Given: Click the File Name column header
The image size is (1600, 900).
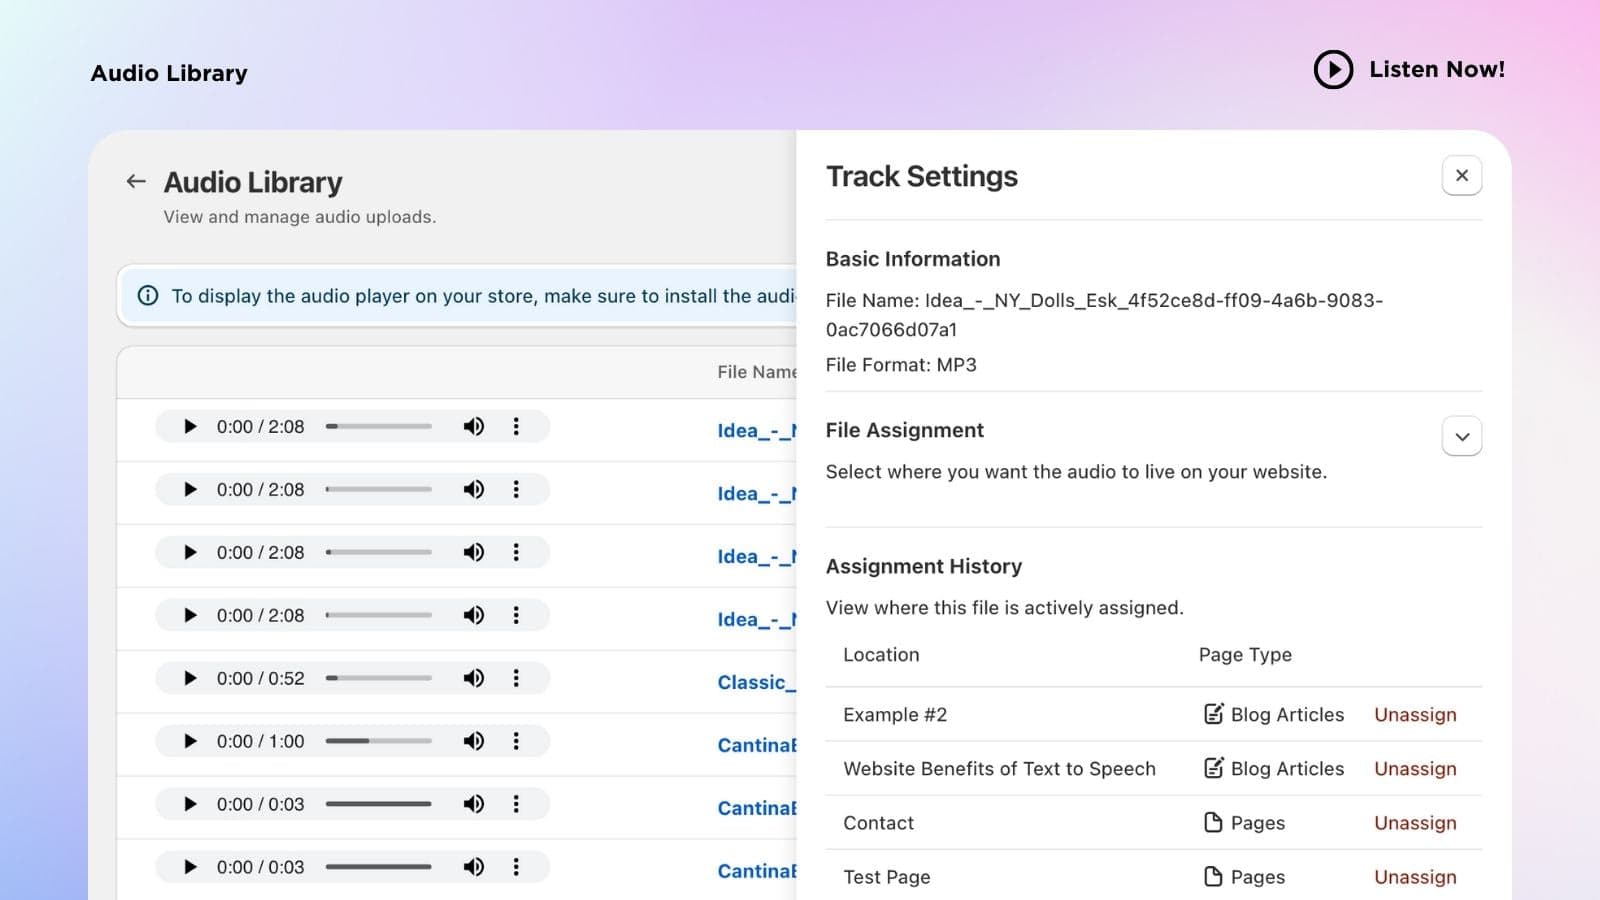Looking at the screenshot, I should pos(756,372).
